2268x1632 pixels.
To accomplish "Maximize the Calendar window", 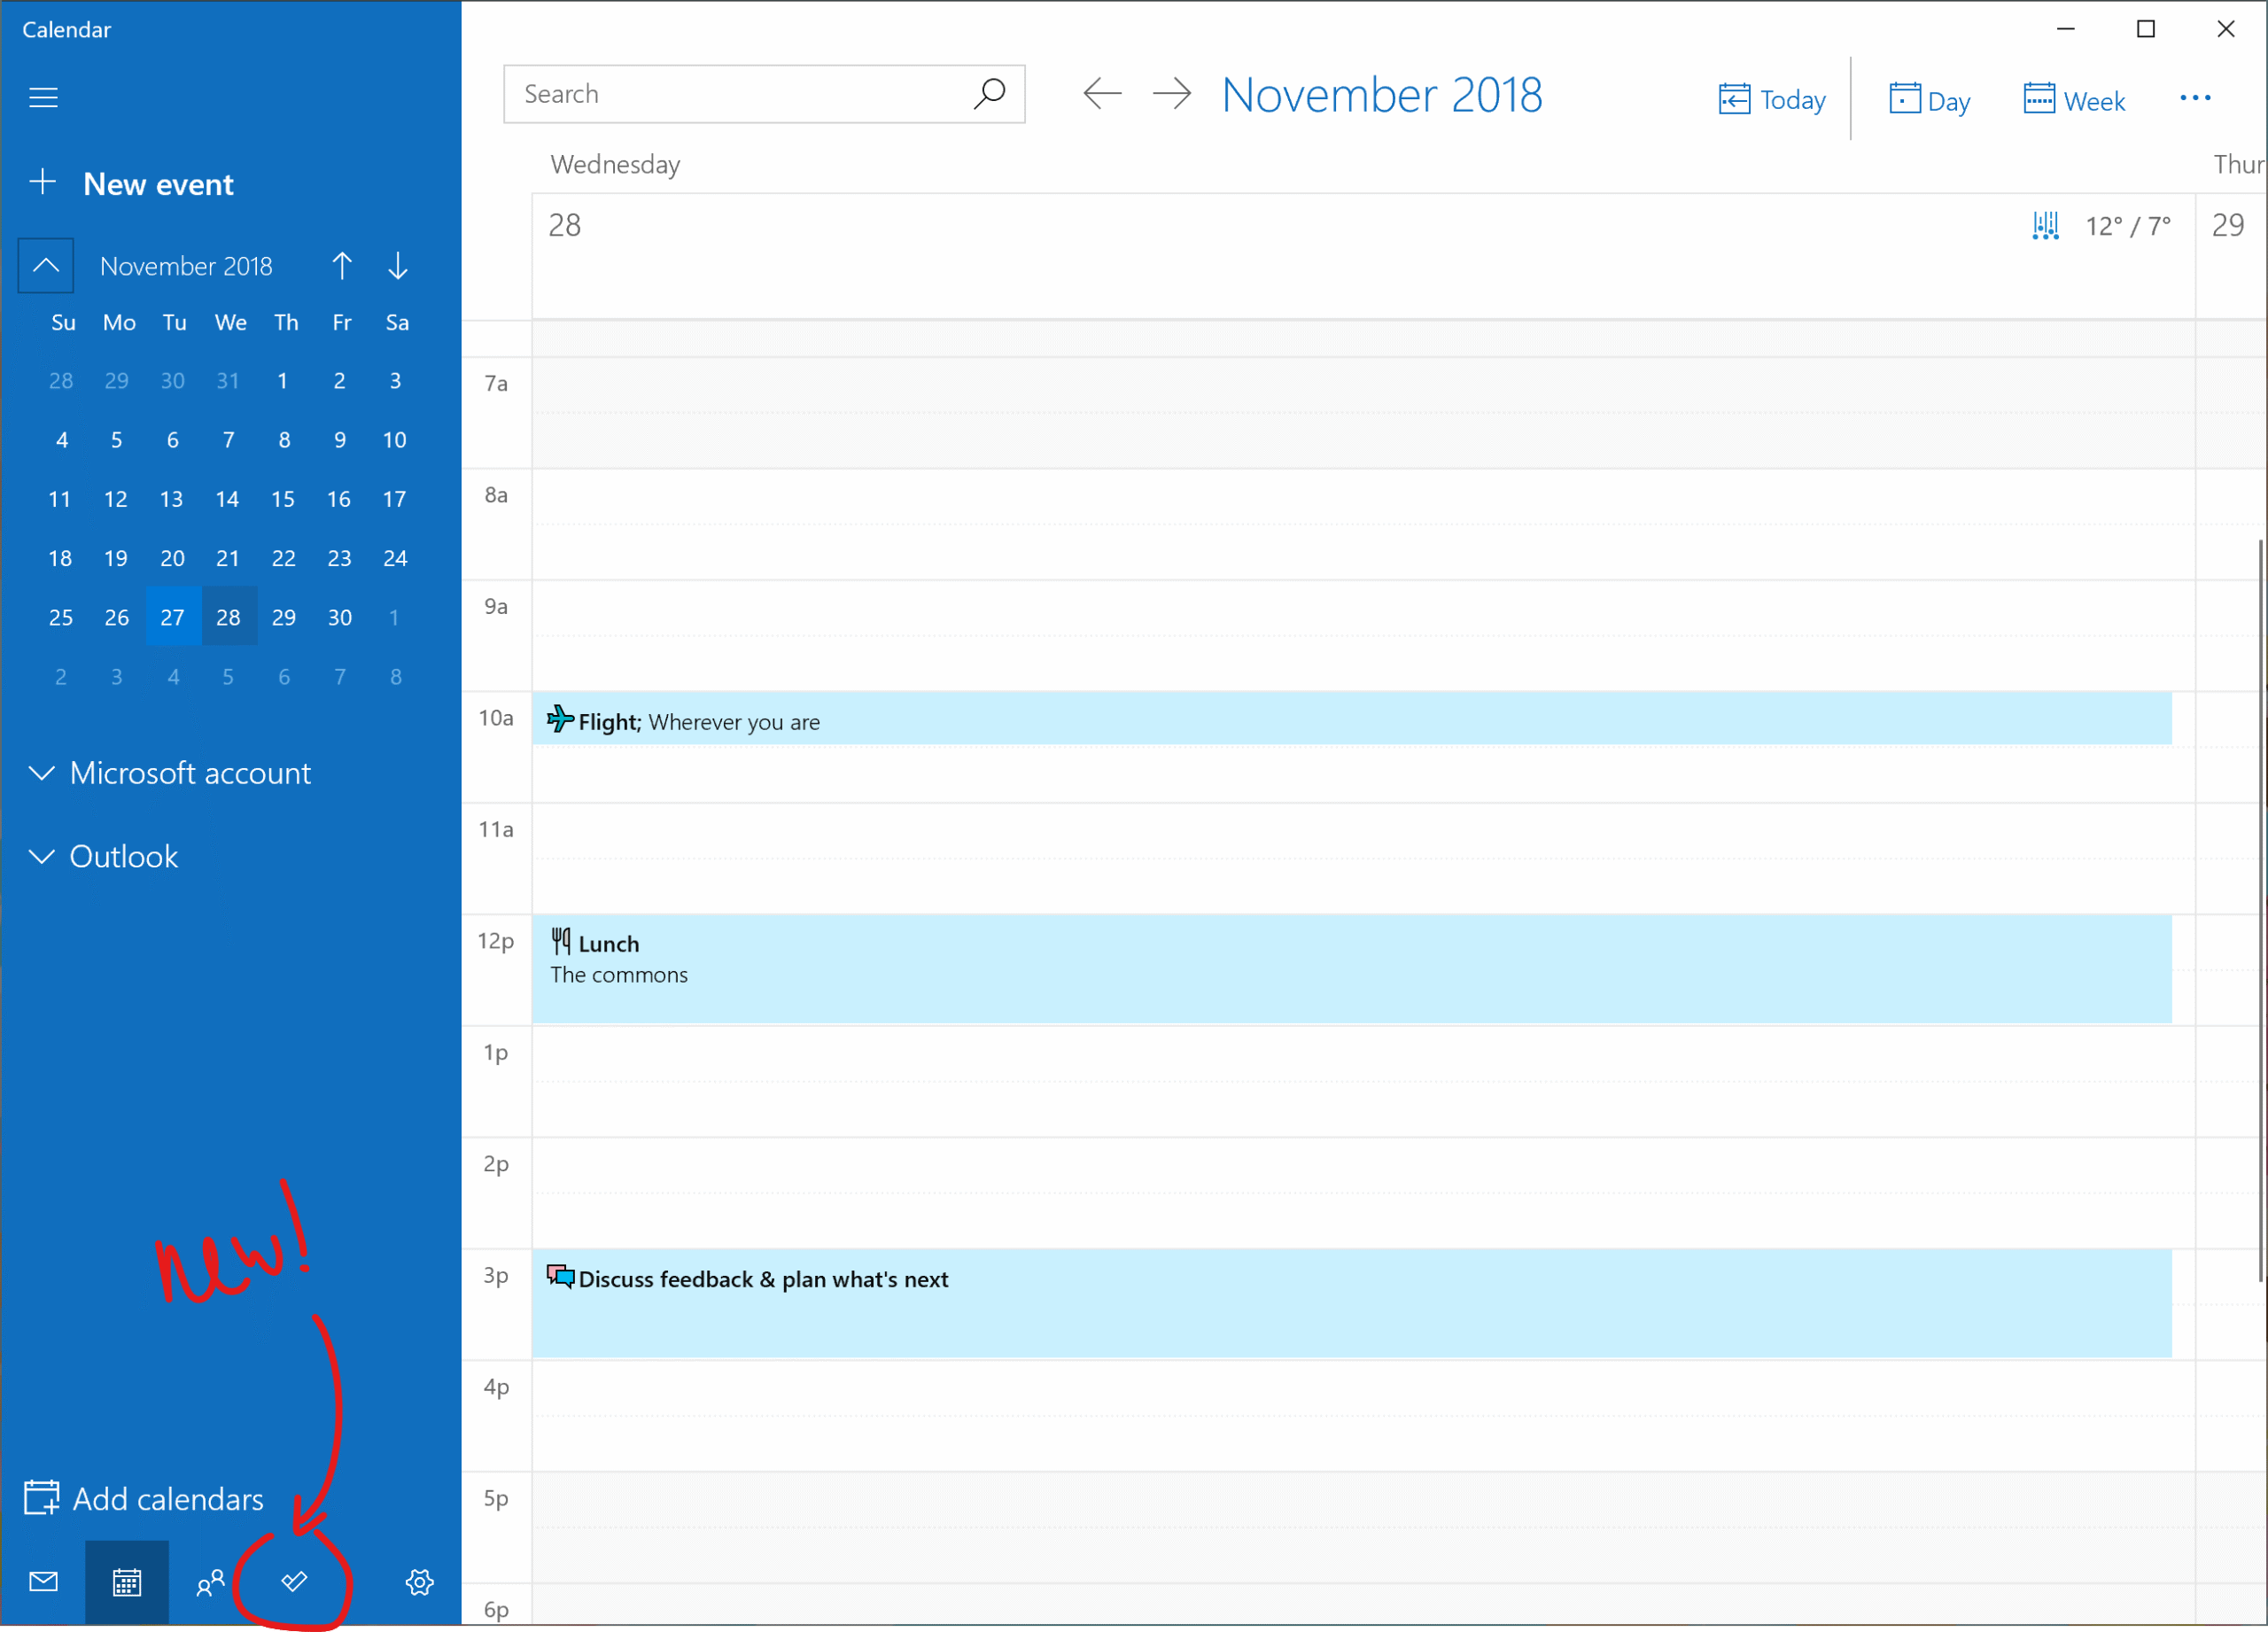I will [x=2146, y=29].
